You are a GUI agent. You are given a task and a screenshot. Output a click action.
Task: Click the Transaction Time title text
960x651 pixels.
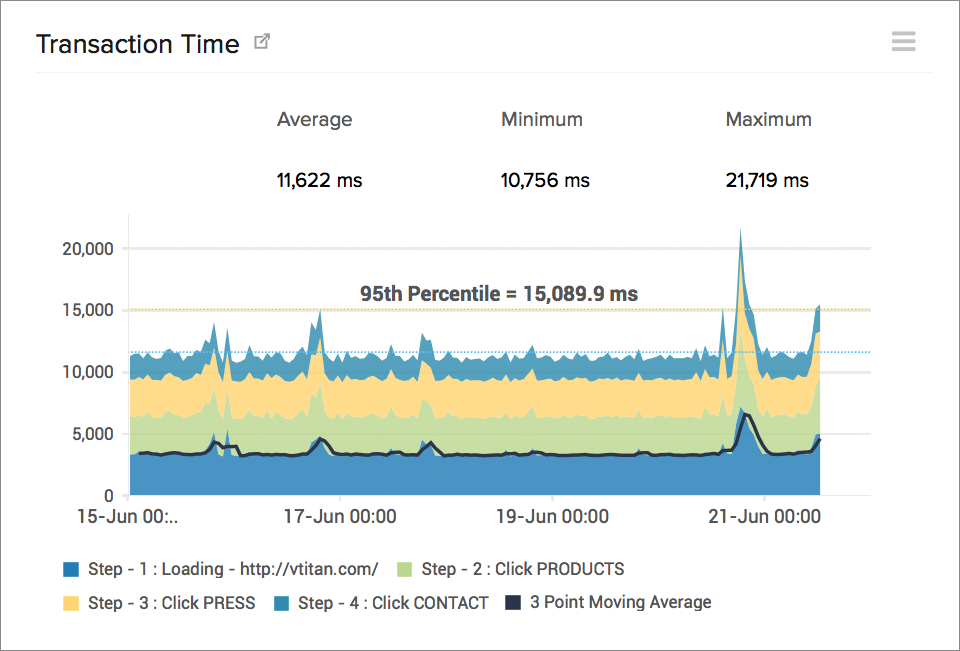137,44
